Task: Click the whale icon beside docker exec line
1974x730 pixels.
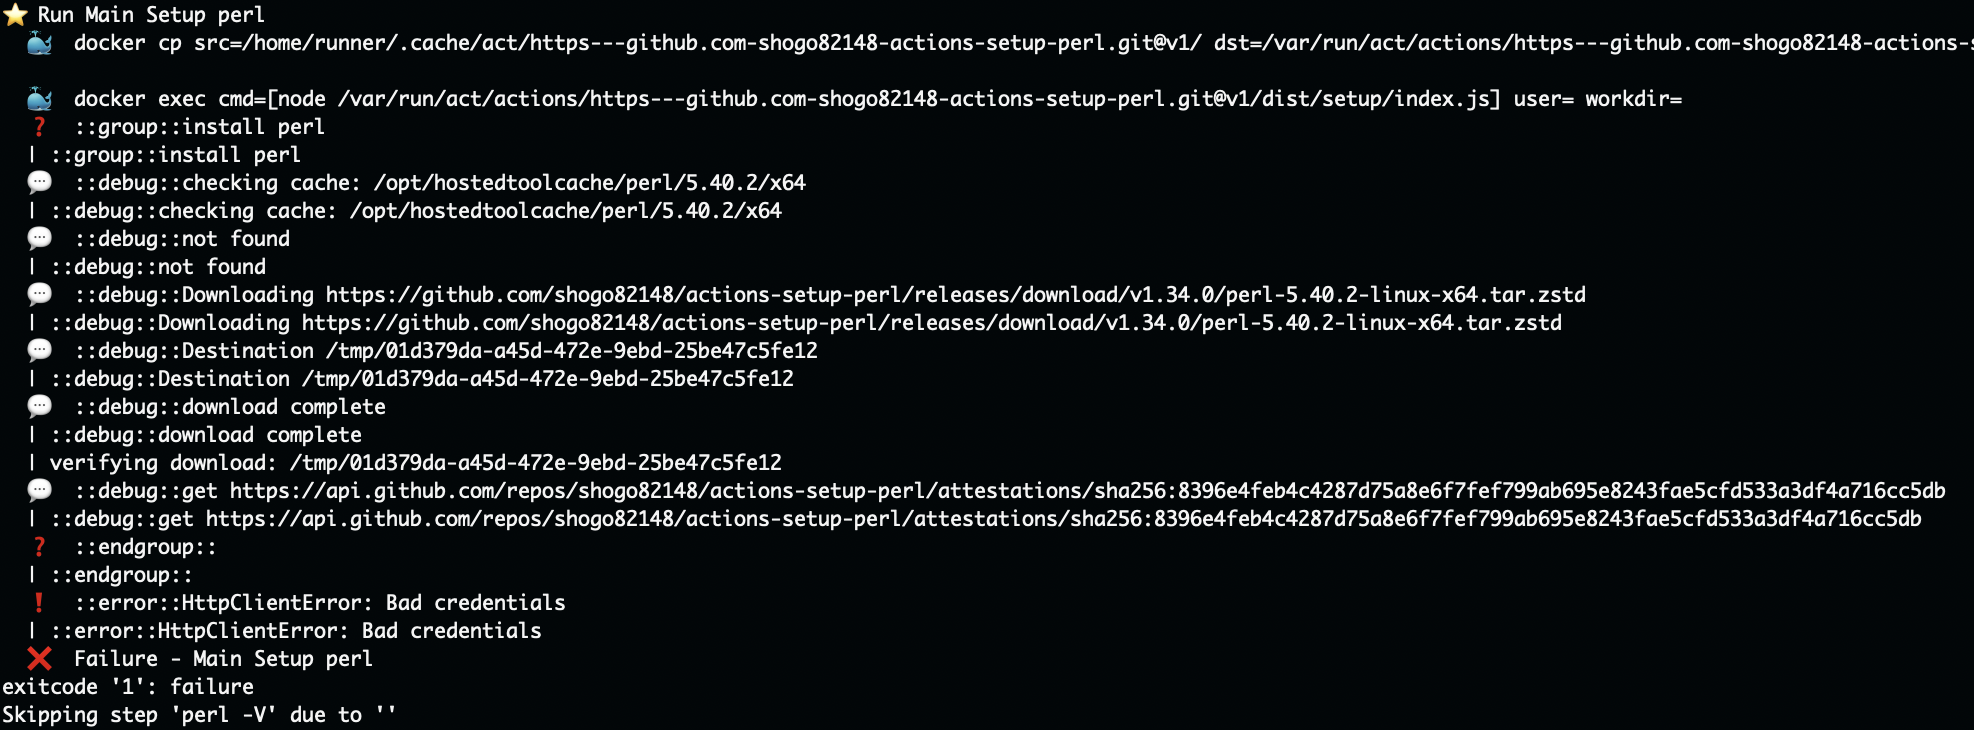Action: [x=39, y=99]
